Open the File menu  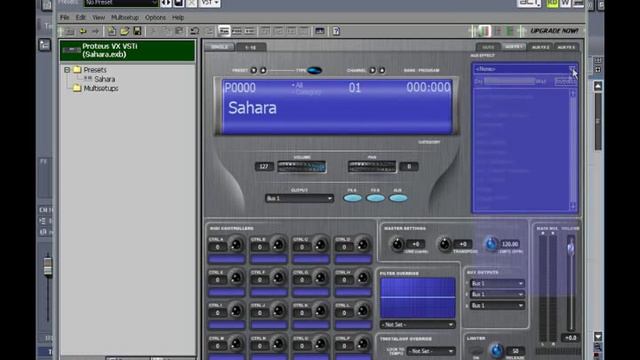(64, 18)
